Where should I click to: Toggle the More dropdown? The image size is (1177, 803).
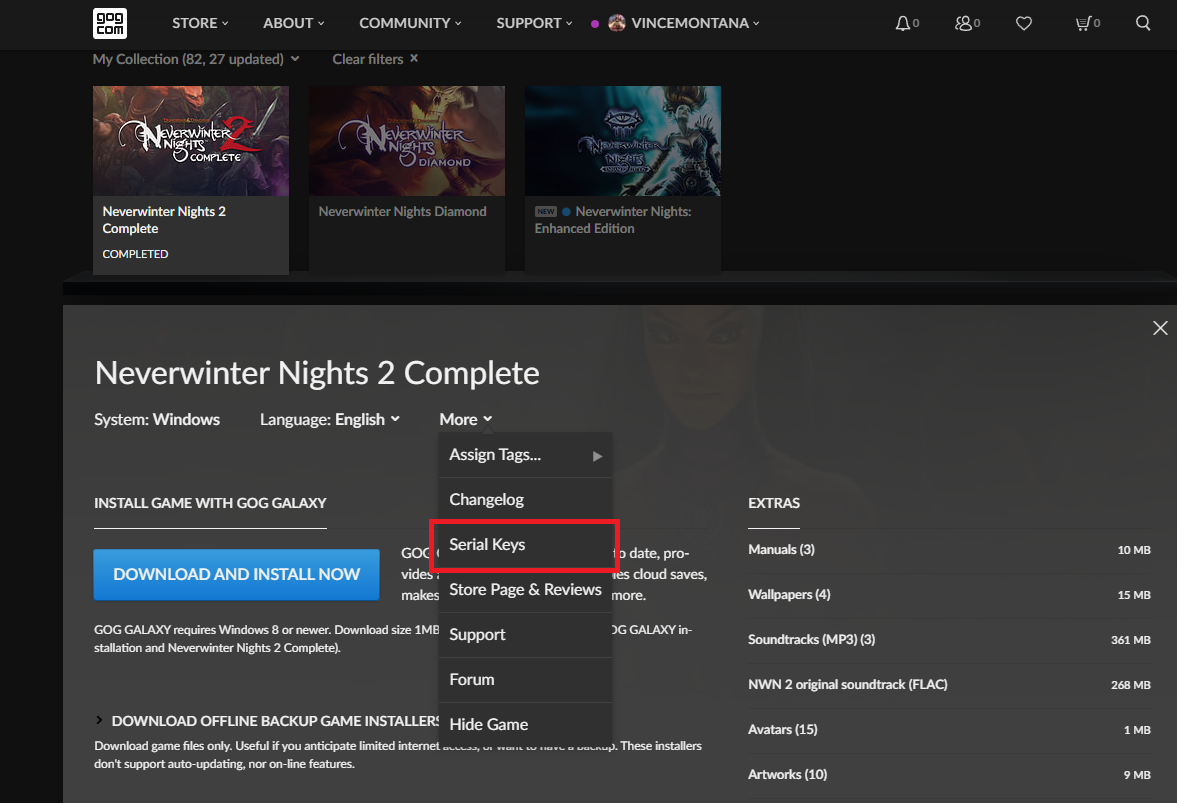(x=465, y=420)
